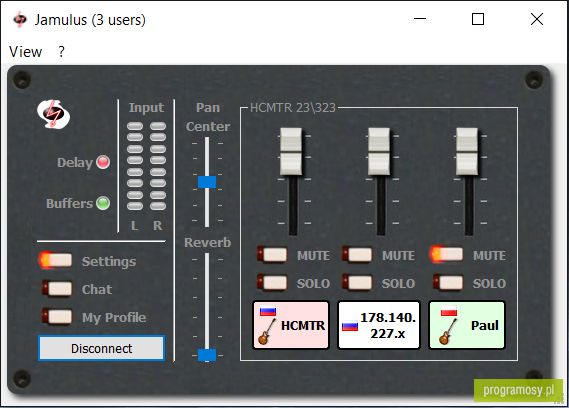Click the Center pan position text
The height and width of the screenshot is (408, 569).
tap(208, 126)
